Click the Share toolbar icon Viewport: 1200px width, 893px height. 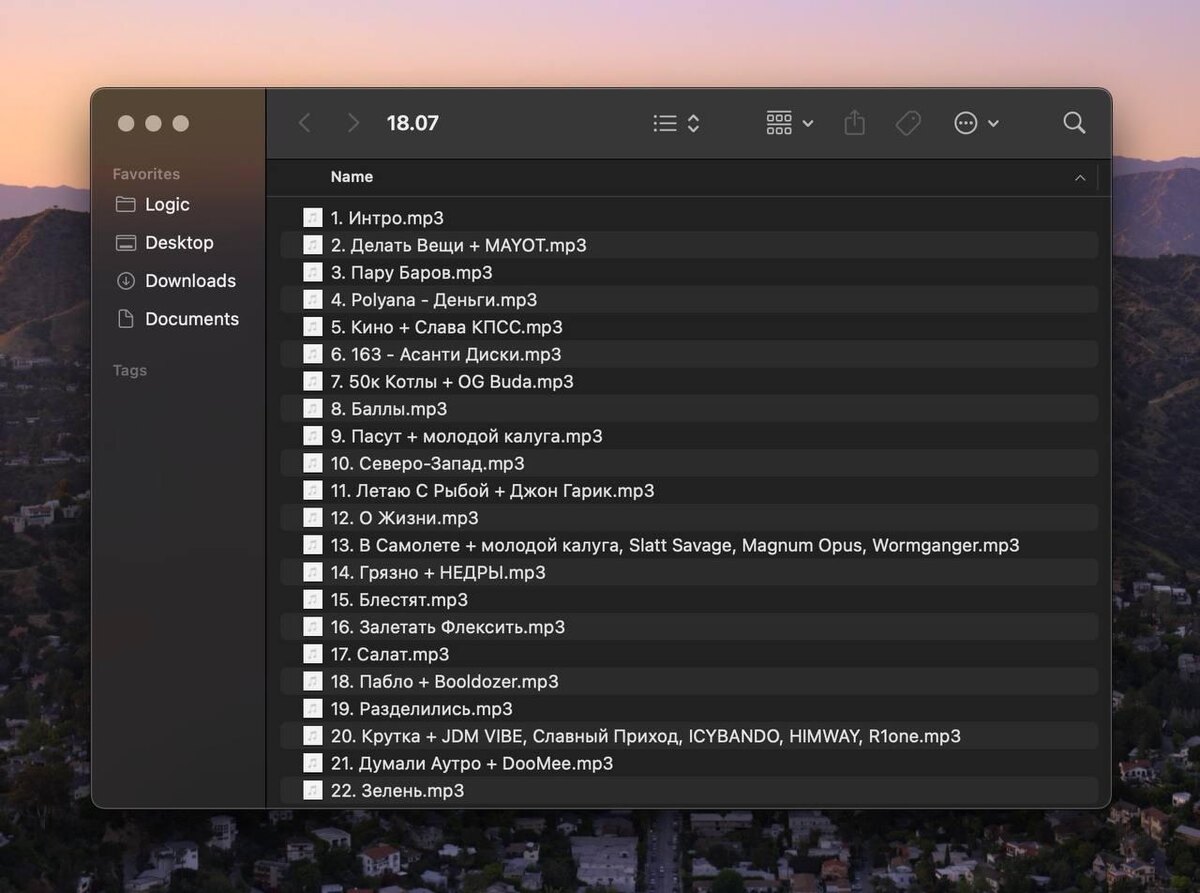(x=854, y=123)
